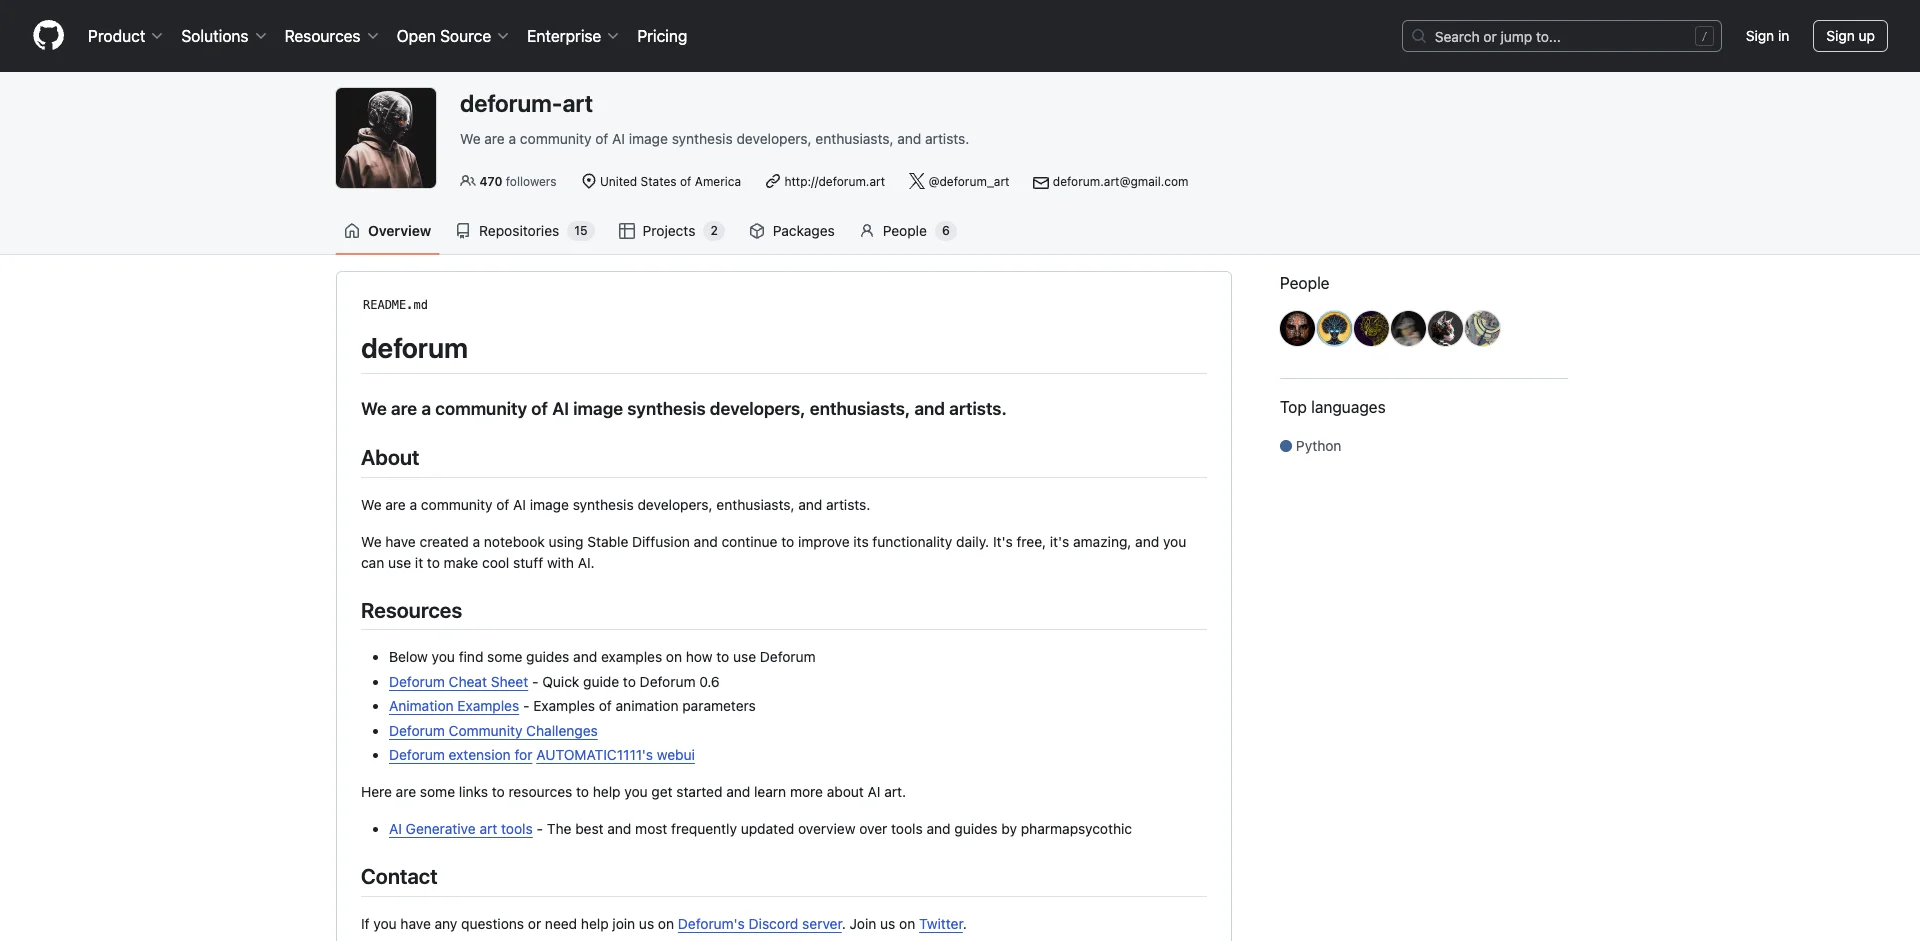This screenshot has width=1920, height=941.
Task: Switch to the Repositories tab
Action: point(525,231)
